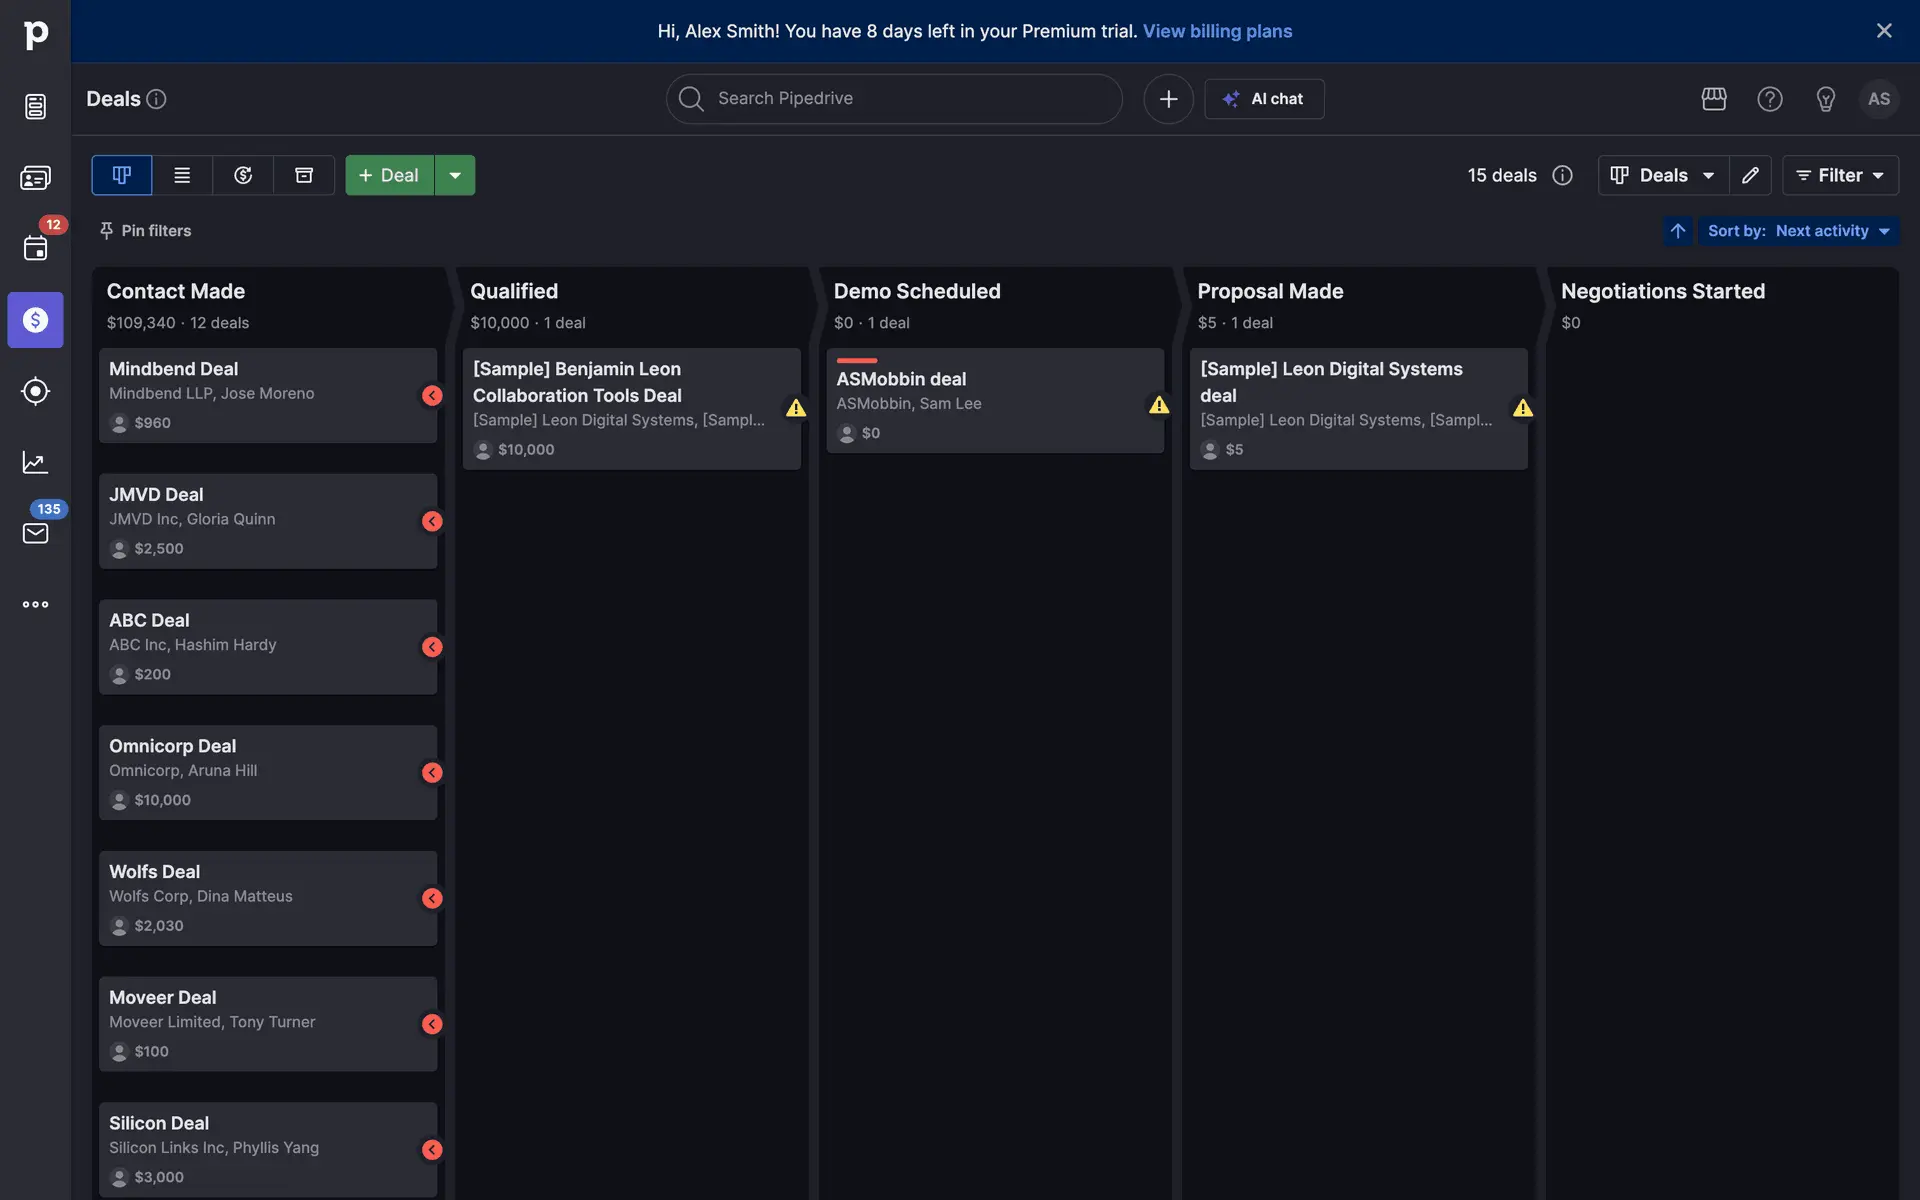Open the Mail inbox sidebar icon
The height and width of the screenshot is (1200, 1920).
(x=35, y=533)
